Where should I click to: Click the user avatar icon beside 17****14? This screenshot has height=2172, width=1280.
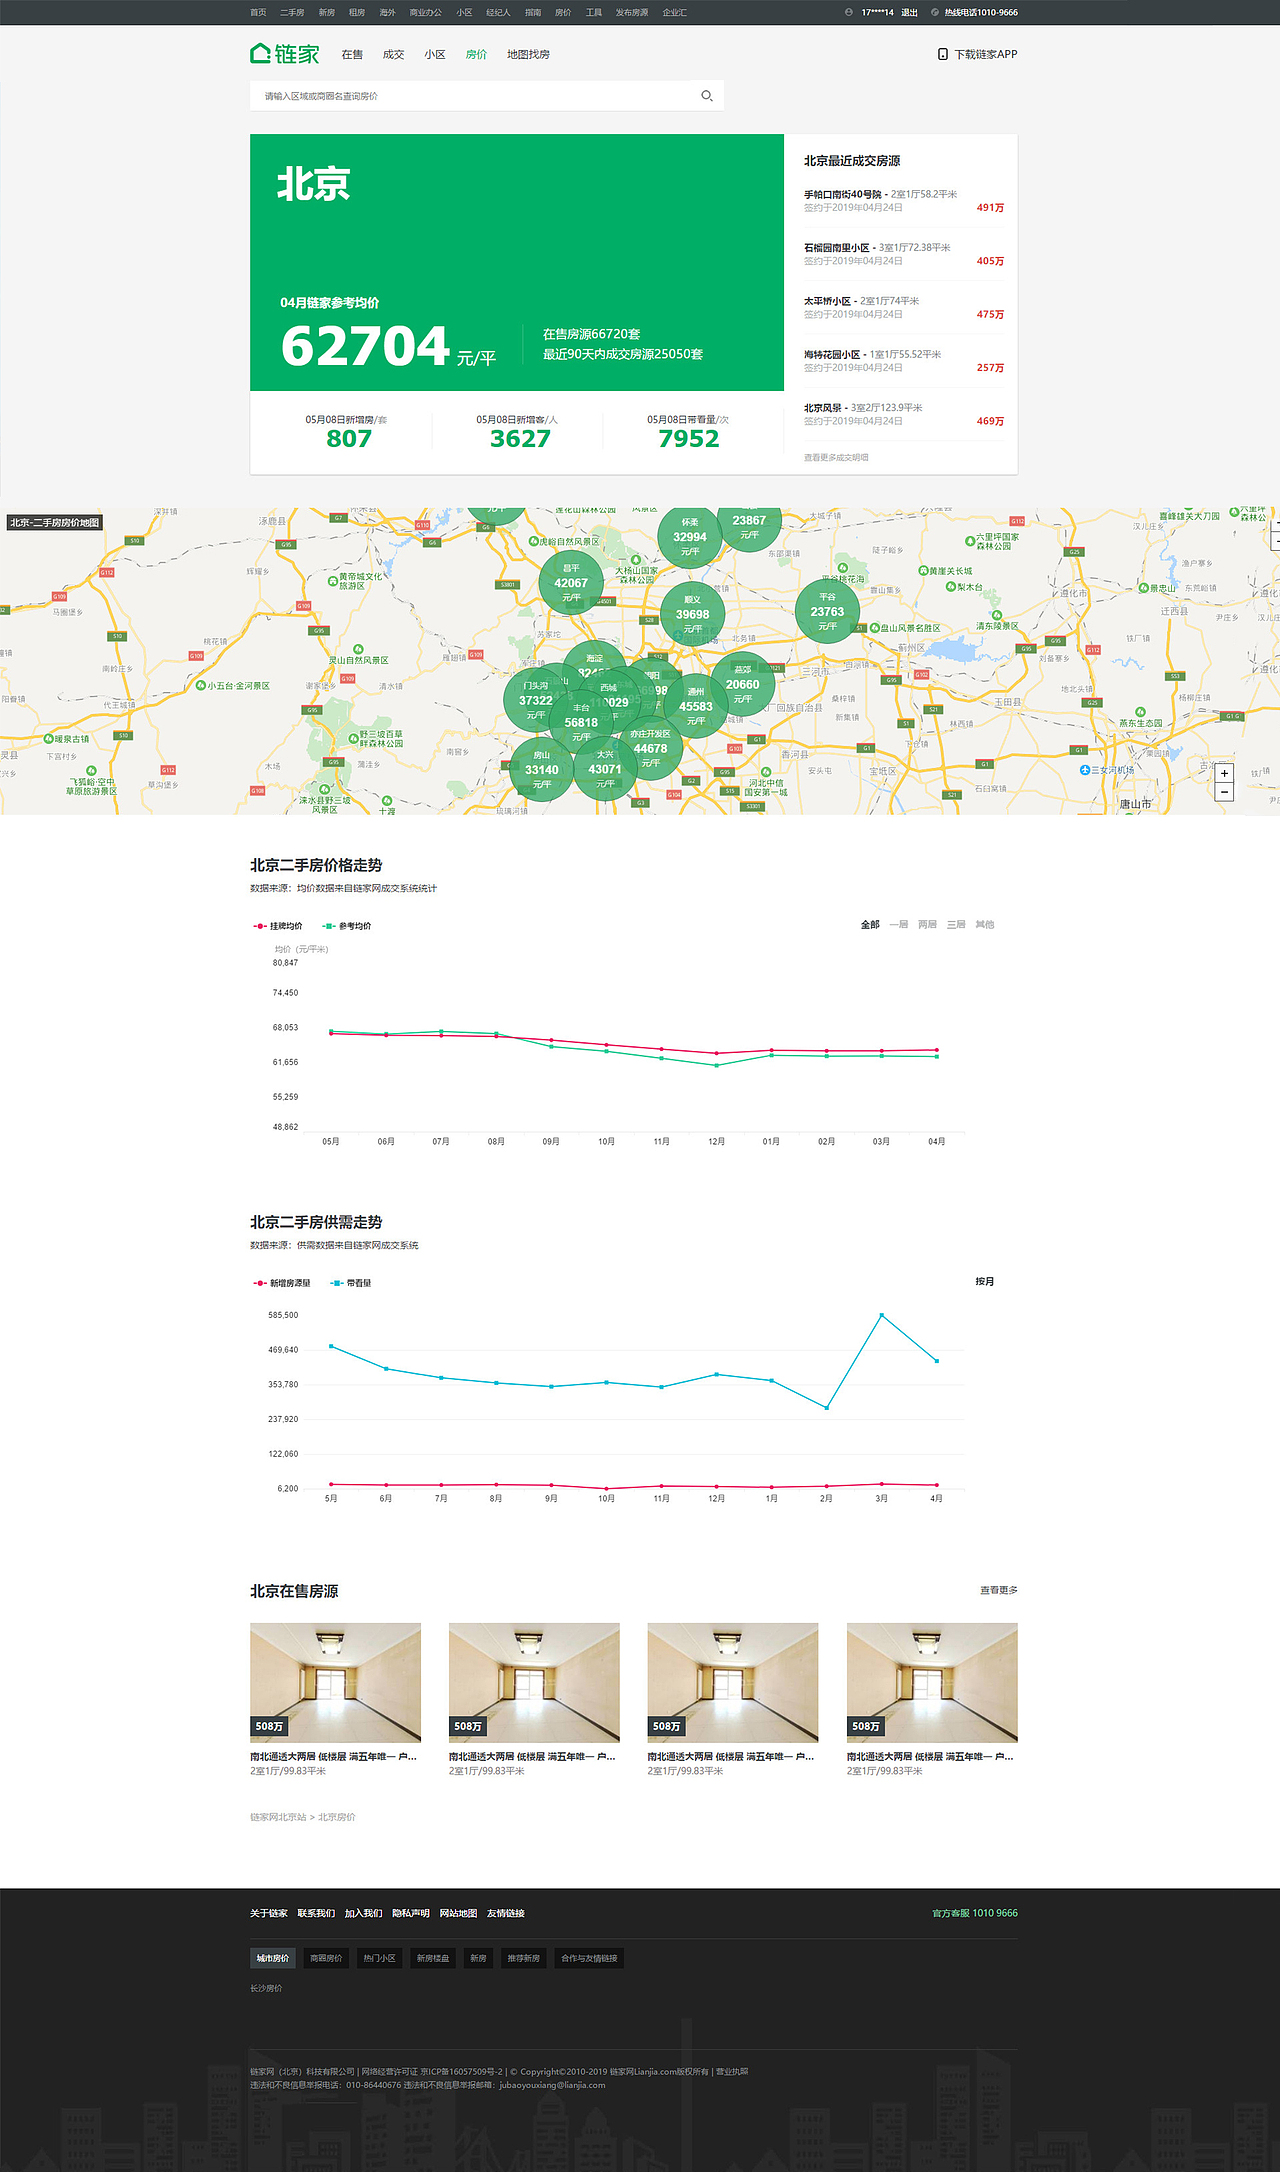[849, 12]
